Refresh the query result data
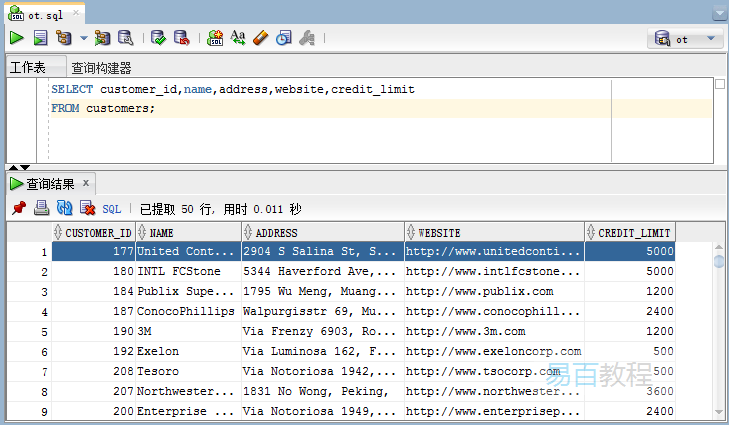The width and height of the screenshot is (729, 425). pos(64,208)
